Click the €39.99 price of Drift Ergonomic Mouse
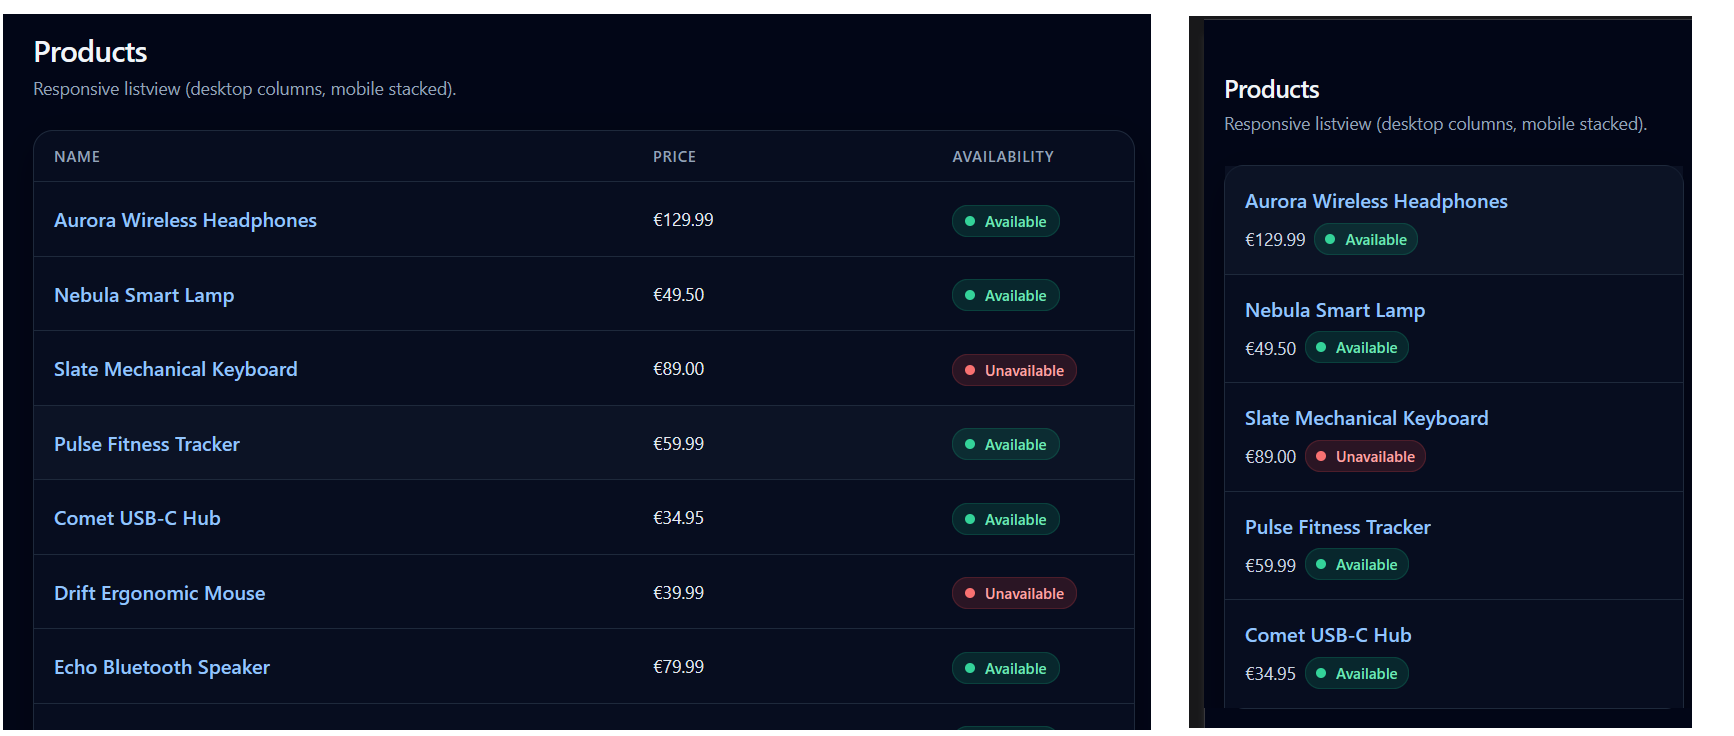 coord(678,593)
